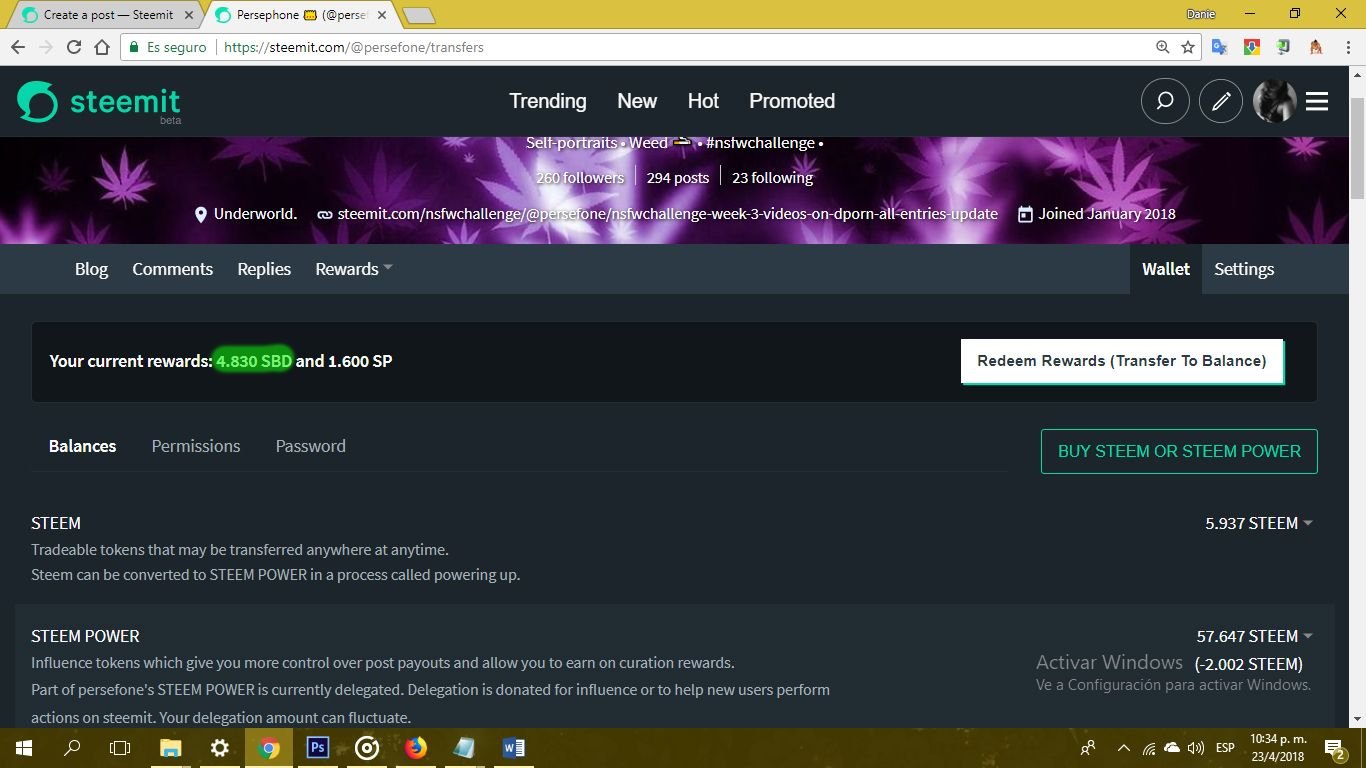
Task: Open a new browser tab
Action: (x=418, y=15)
